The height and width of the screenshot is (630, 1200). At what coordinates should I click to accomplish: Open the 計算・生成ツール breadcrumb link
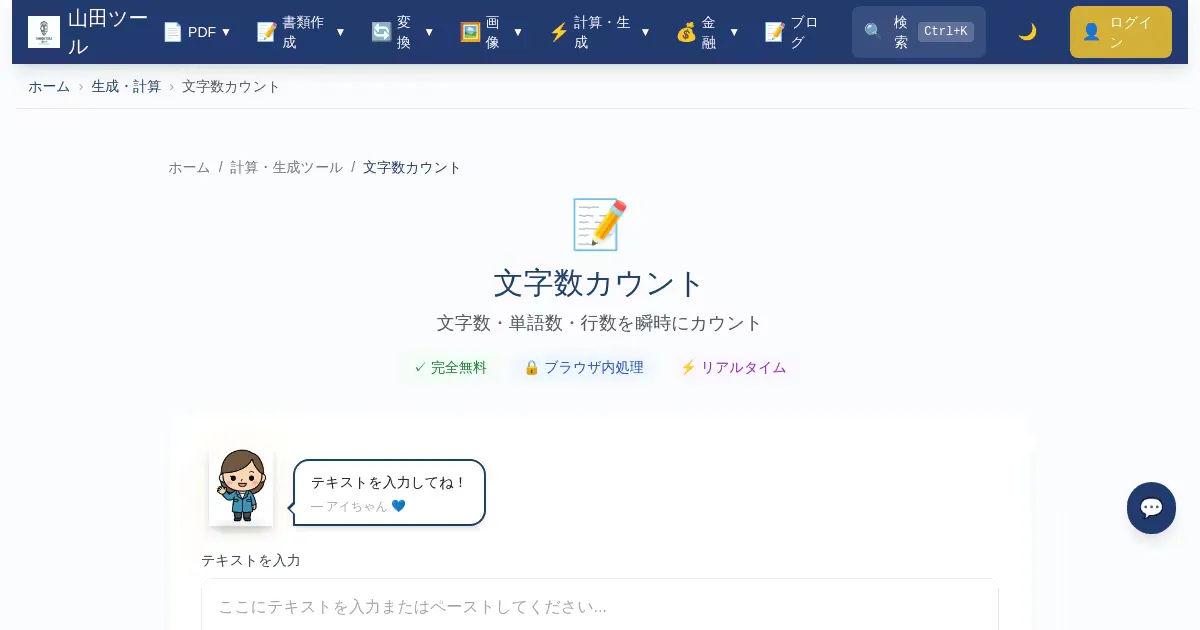point(286,168)
